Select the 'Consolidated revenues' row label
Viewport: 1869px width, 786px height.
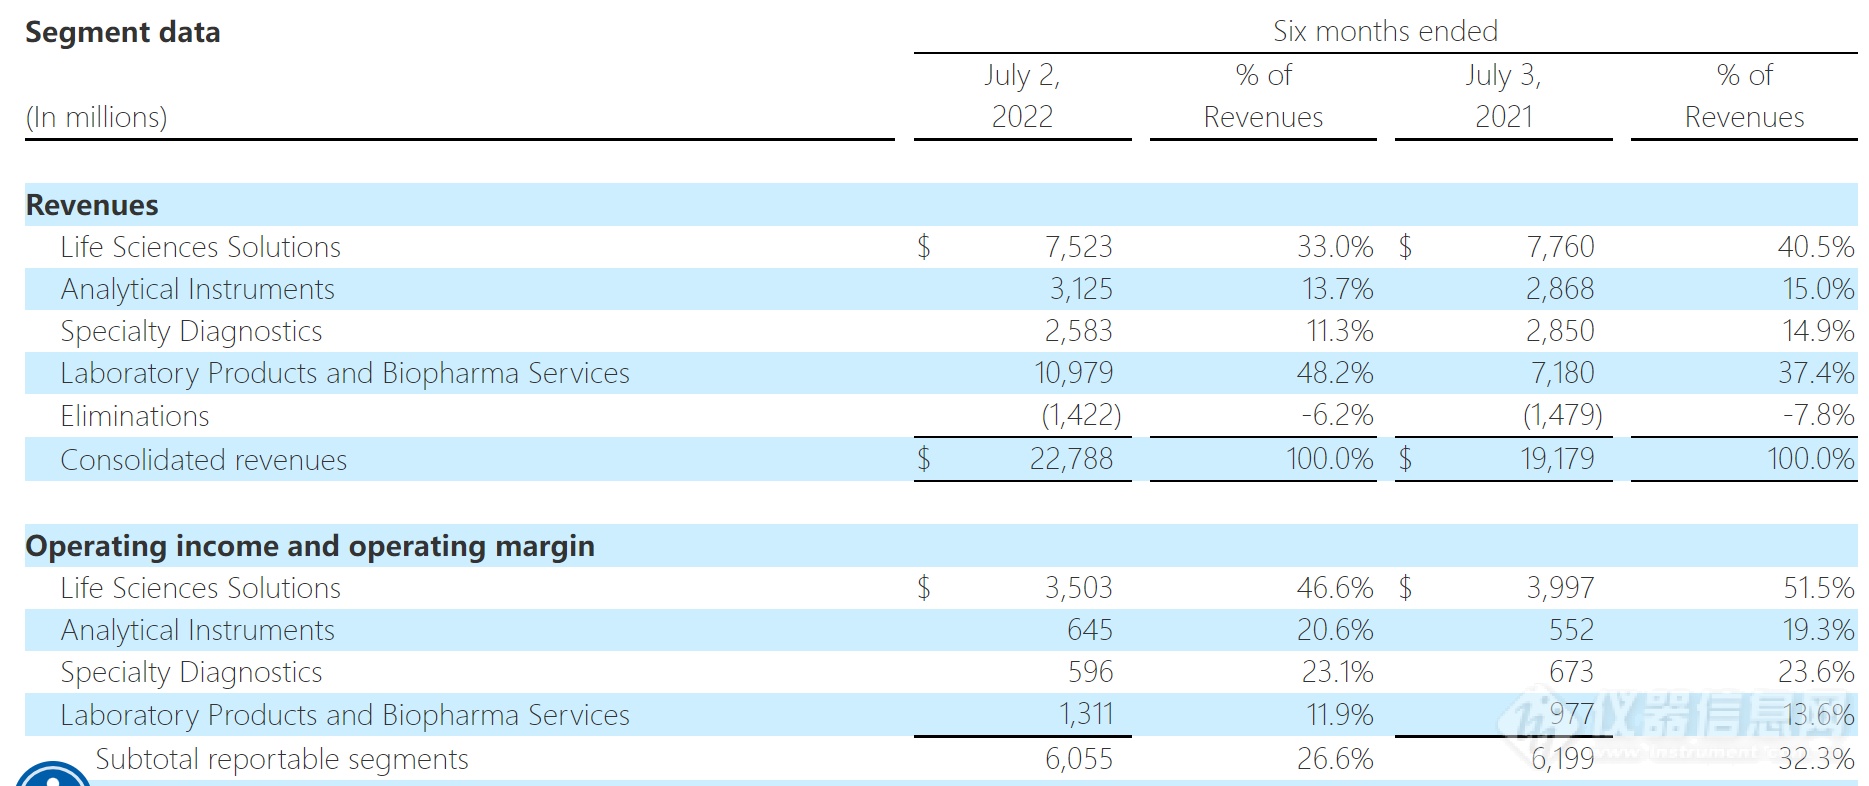point(203,460)
